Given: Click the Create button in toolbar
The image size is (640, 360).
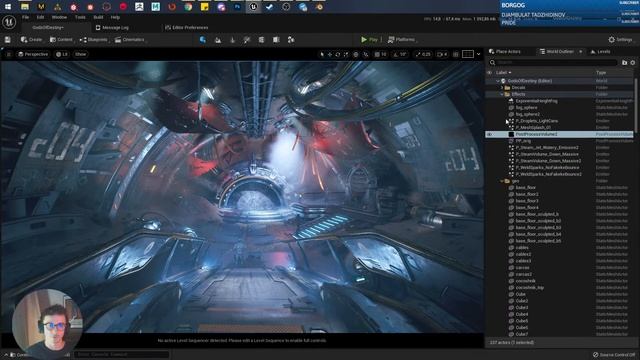Looking at the screenshot, I should click(x=31, y=40).
